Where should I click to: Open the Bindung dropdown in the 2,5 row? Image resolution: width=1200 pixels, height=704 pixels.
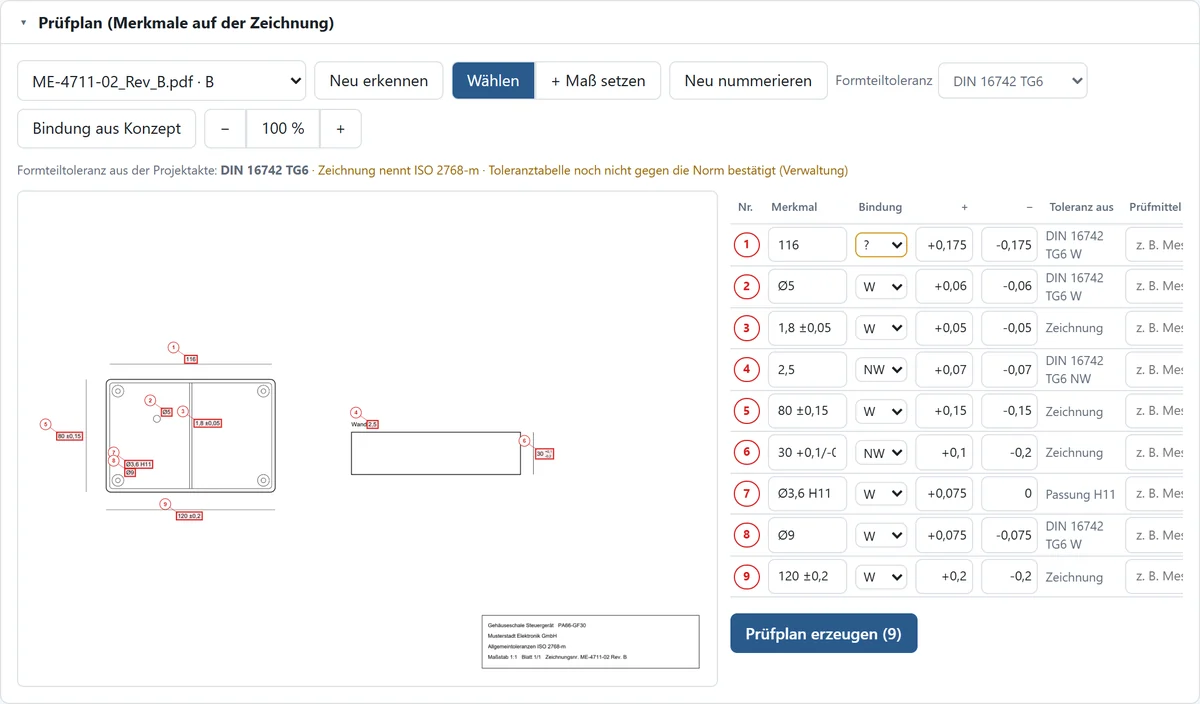[x=881, y=370]
